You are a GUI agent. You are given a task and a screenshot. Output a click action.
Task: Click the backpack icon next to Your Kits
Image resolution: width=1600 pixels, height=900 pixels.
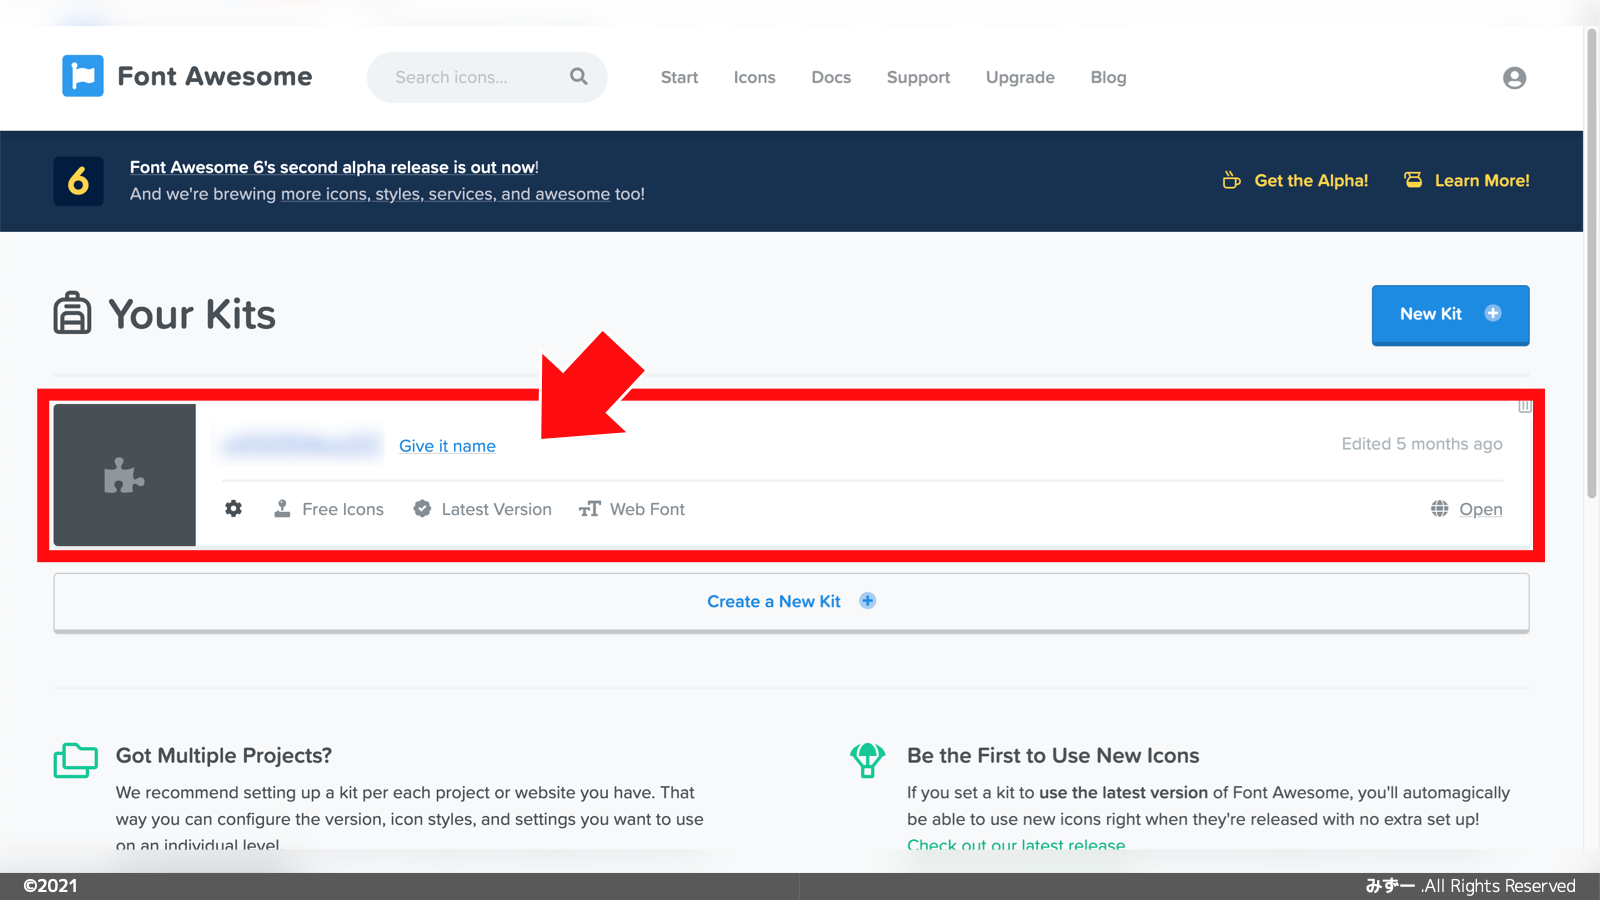tap(72, 313)
